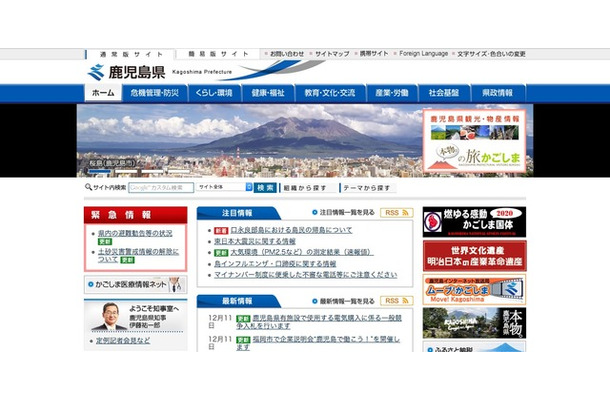The height and width of the screenshot is (400, 610).
Task: Open 教育・文化・交流 menu
Action: (330, 93)
